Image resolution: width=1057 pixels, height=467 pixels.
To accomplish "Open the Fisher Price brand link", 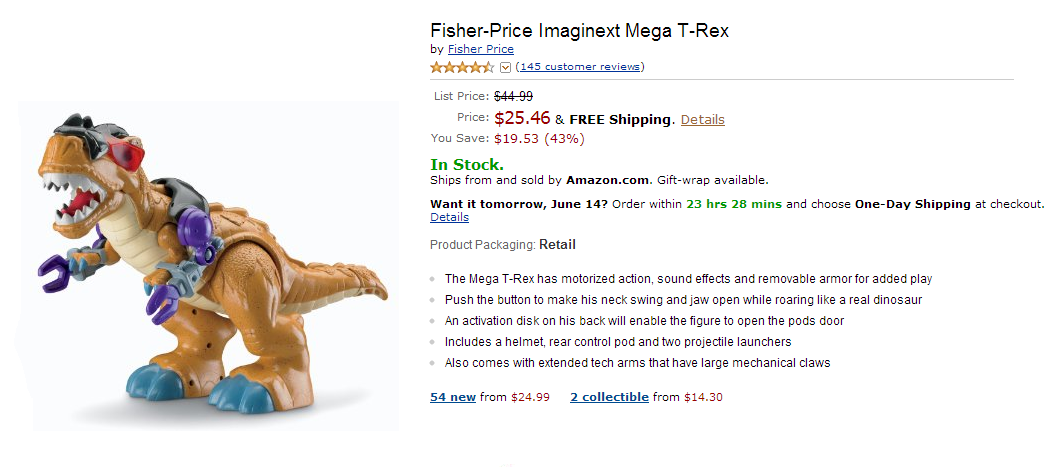I will 480,49.
